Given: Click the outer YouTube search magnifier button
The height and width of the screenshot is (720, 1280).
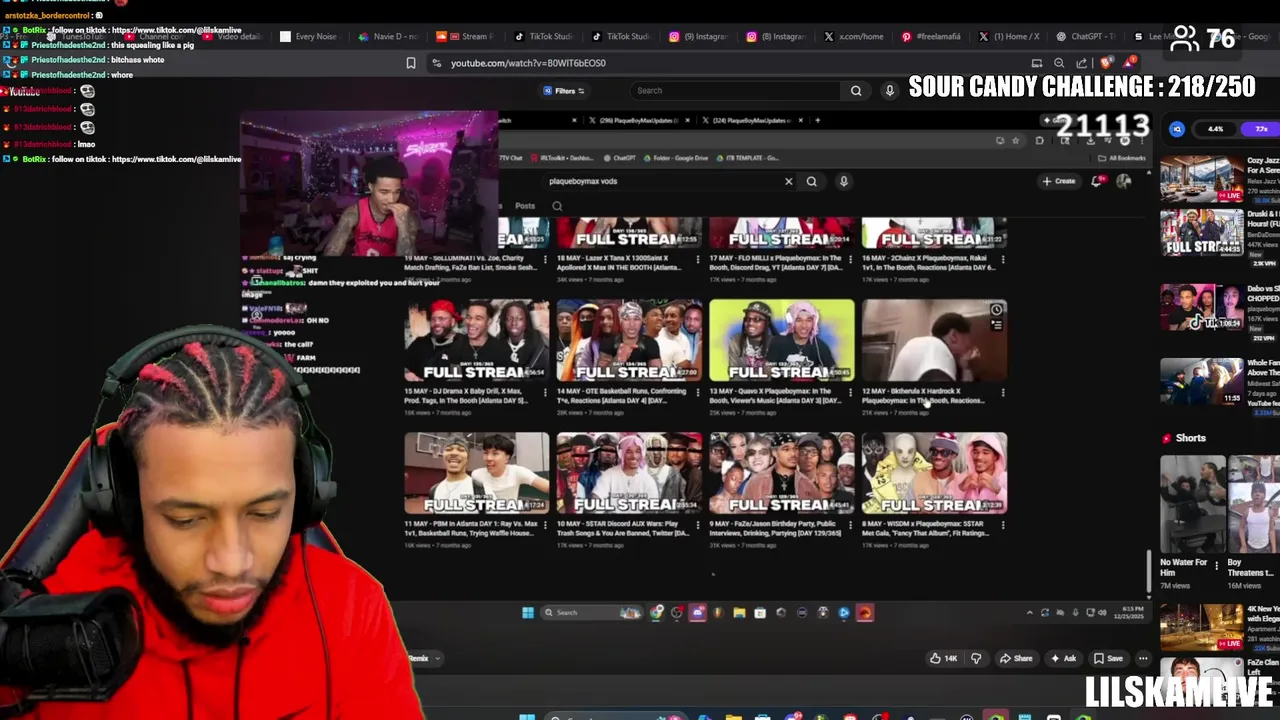Looking at the screenshot, I should click(856, 91).
